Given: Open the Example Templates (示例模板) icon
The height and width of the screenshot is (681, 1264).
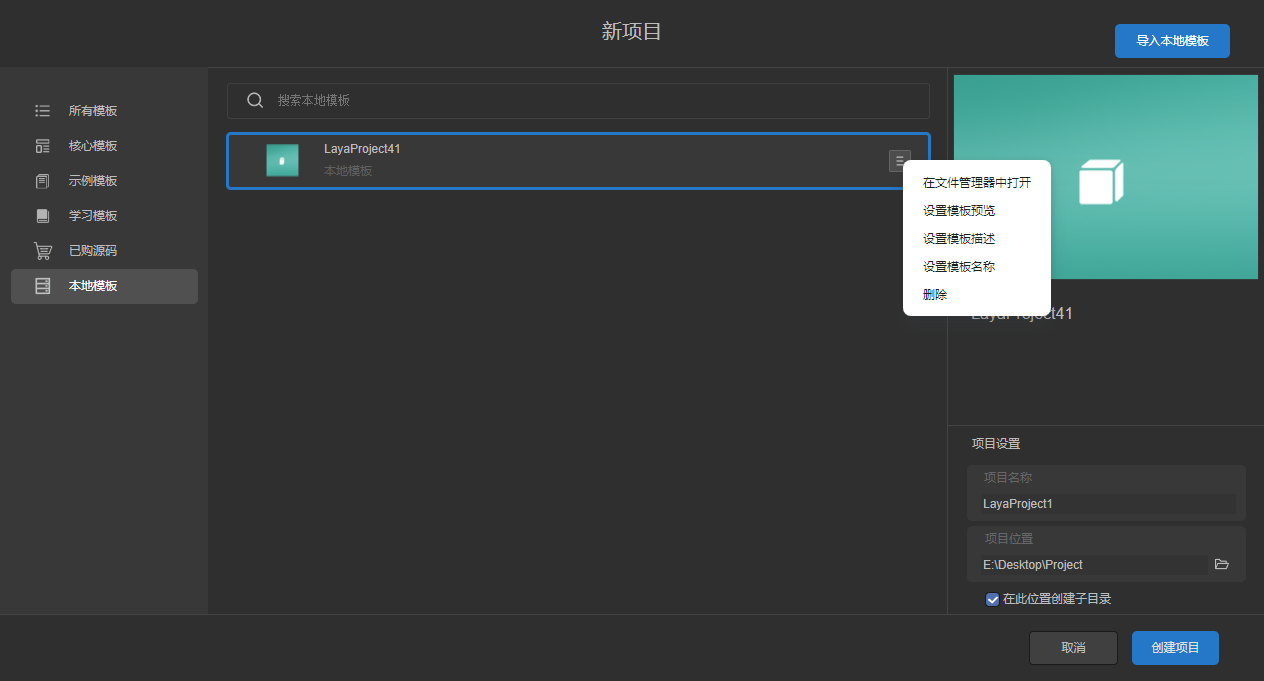Looking at the screenshot, I should [x=42, y=181].
